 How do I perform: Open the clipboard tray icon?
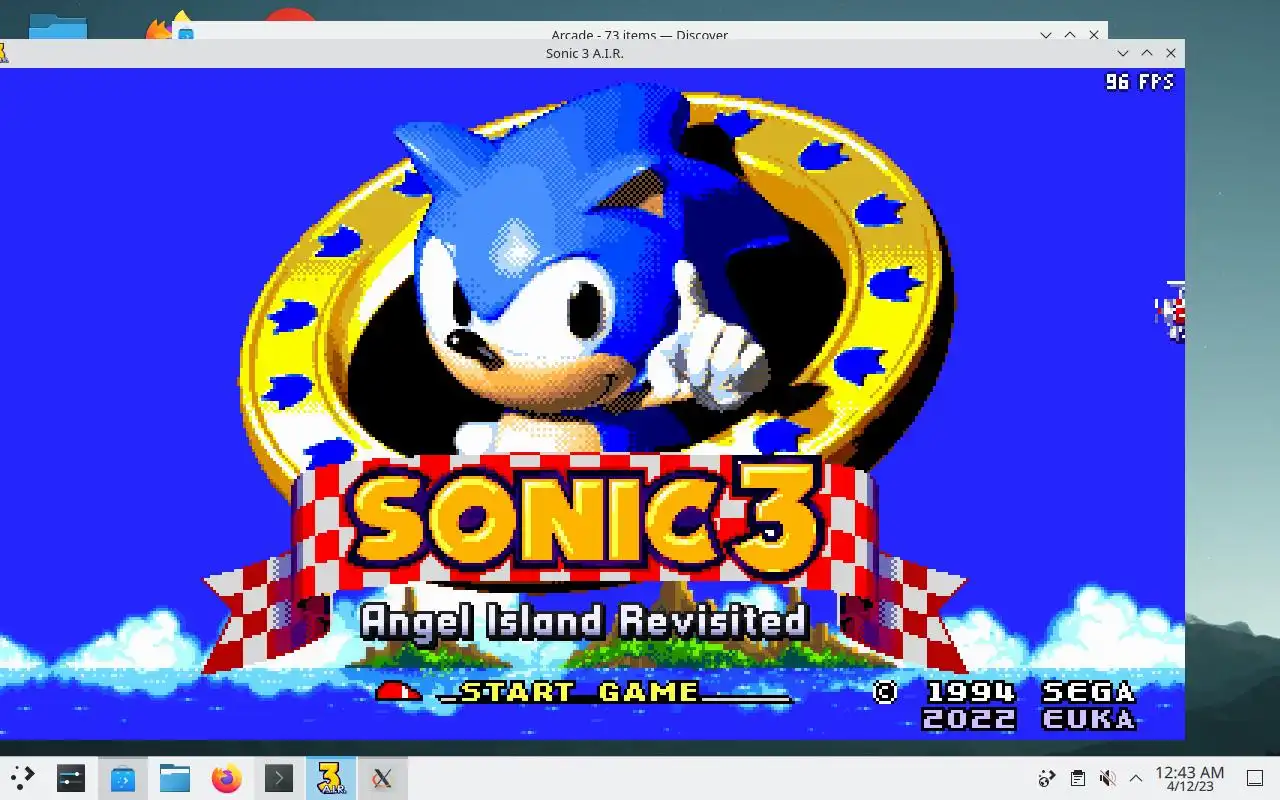[1077, 778]
